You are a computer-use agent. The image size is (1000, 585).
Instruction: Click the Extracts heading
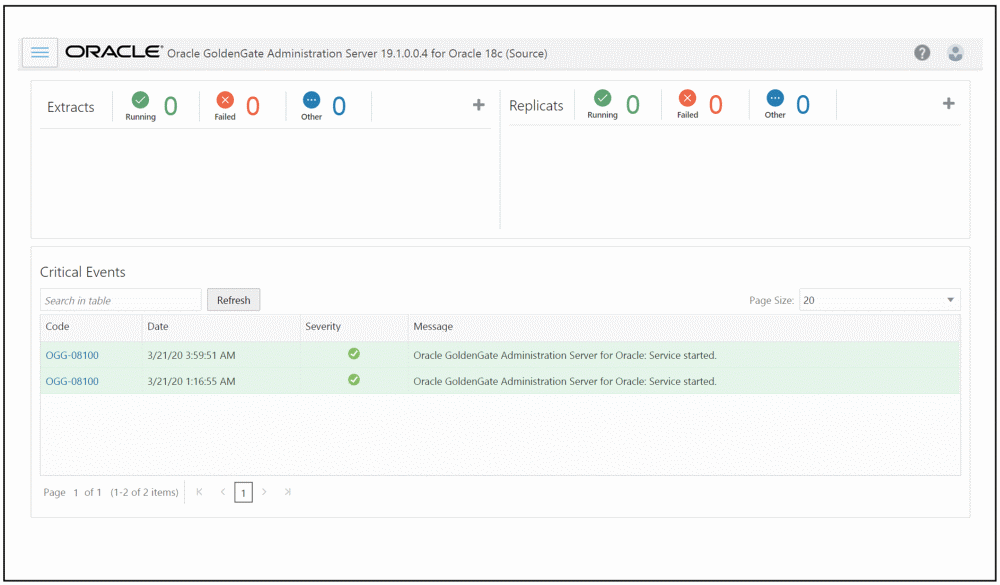(71, 107)
